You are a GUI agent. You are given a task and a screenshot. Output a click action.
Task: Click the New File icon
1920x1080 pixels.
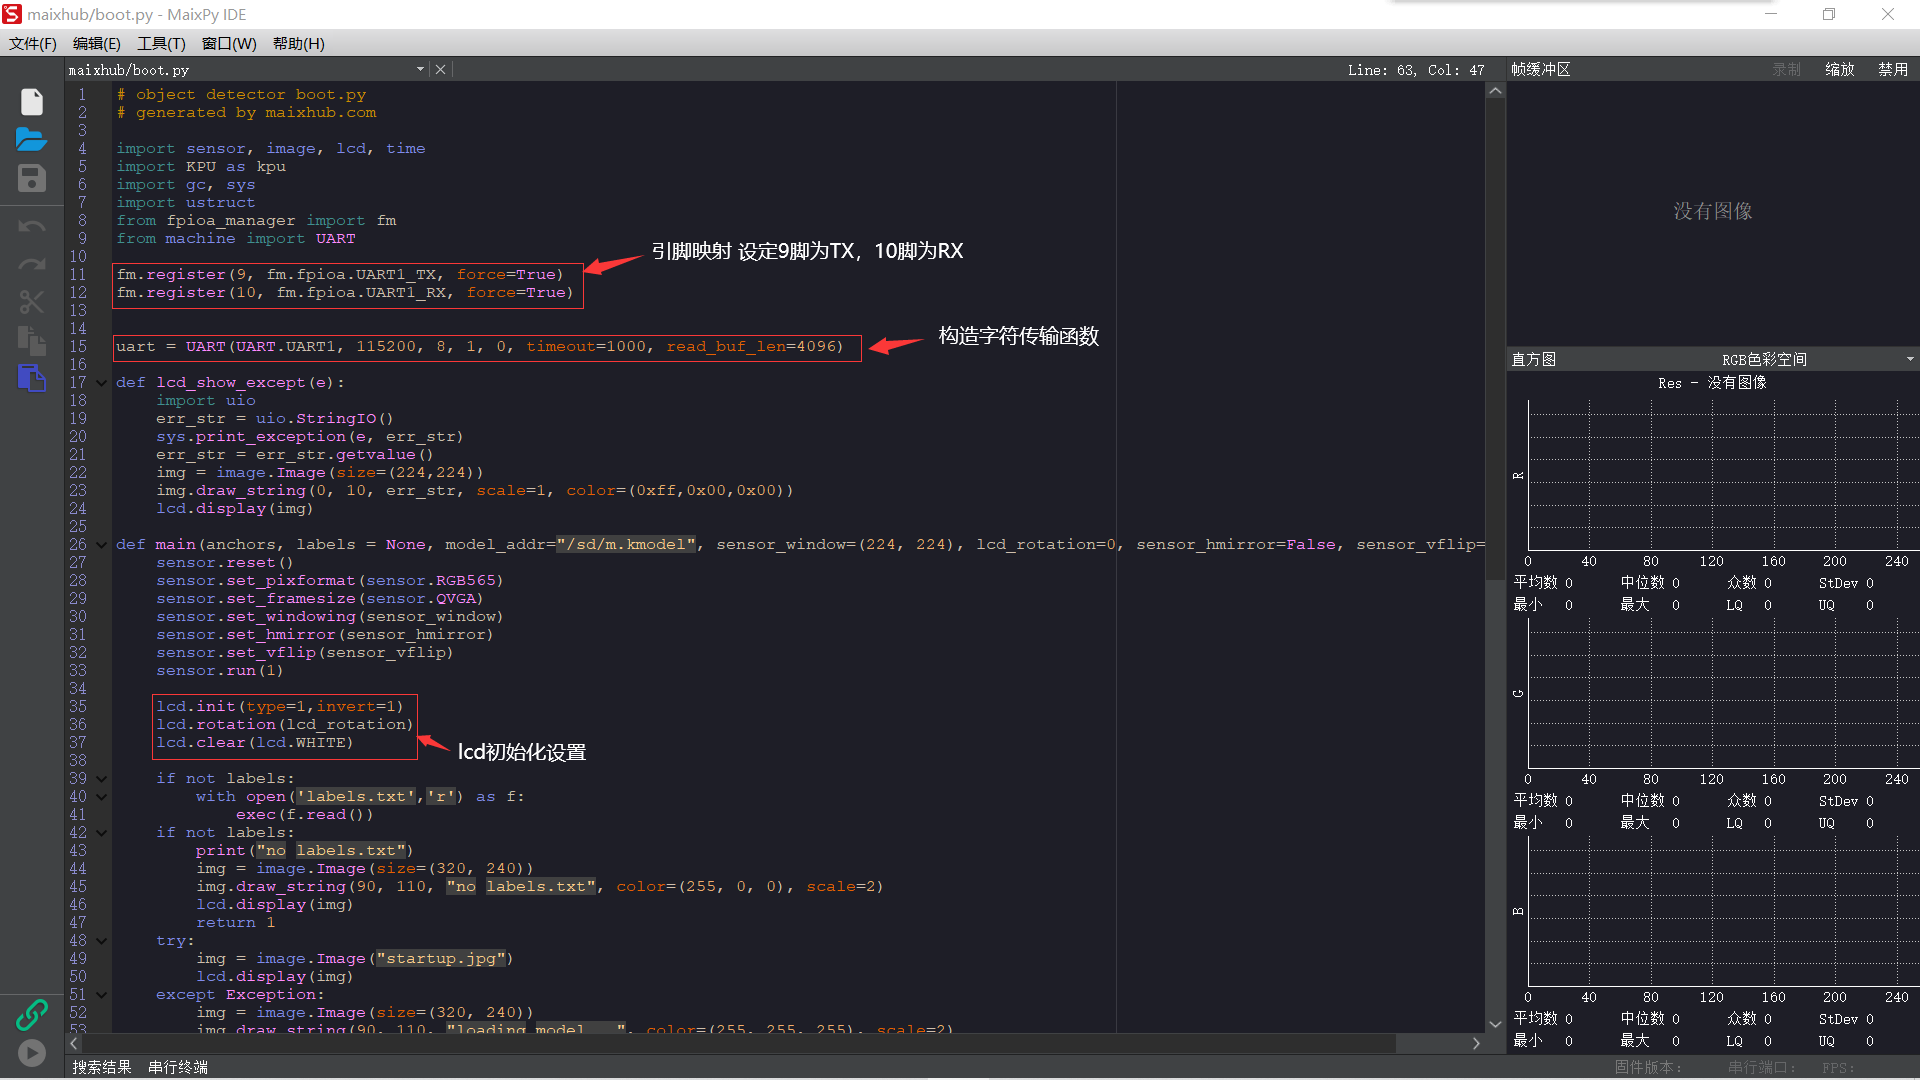[x=32, y=102]
